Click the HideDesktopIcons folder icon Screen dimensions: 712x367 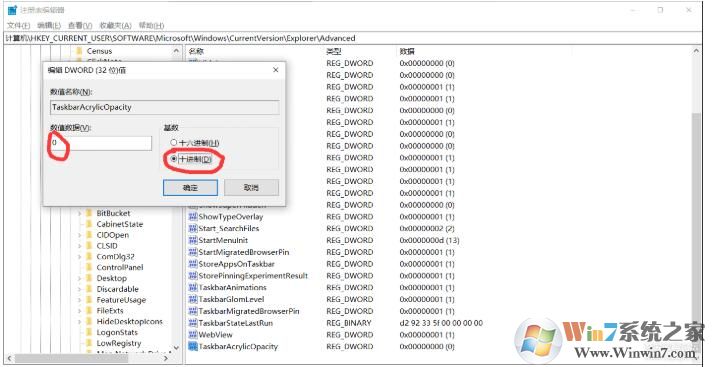(89, 322)
